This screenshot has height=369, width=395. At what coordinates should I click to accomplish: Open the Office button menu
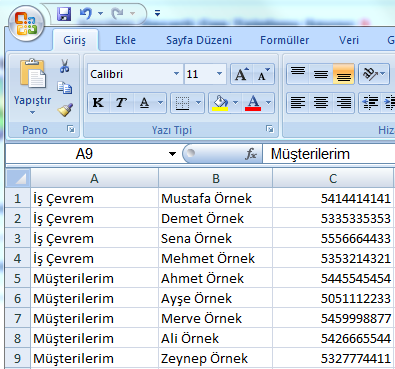coord(26,23)
